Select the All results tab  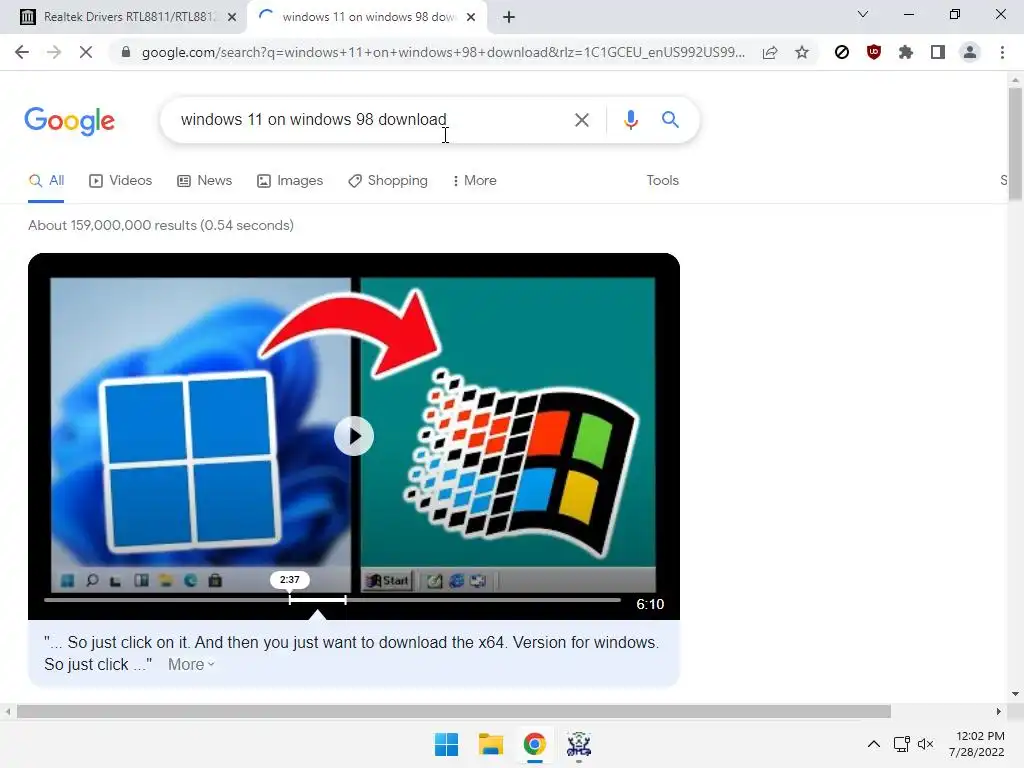click(x=46, y=181)
